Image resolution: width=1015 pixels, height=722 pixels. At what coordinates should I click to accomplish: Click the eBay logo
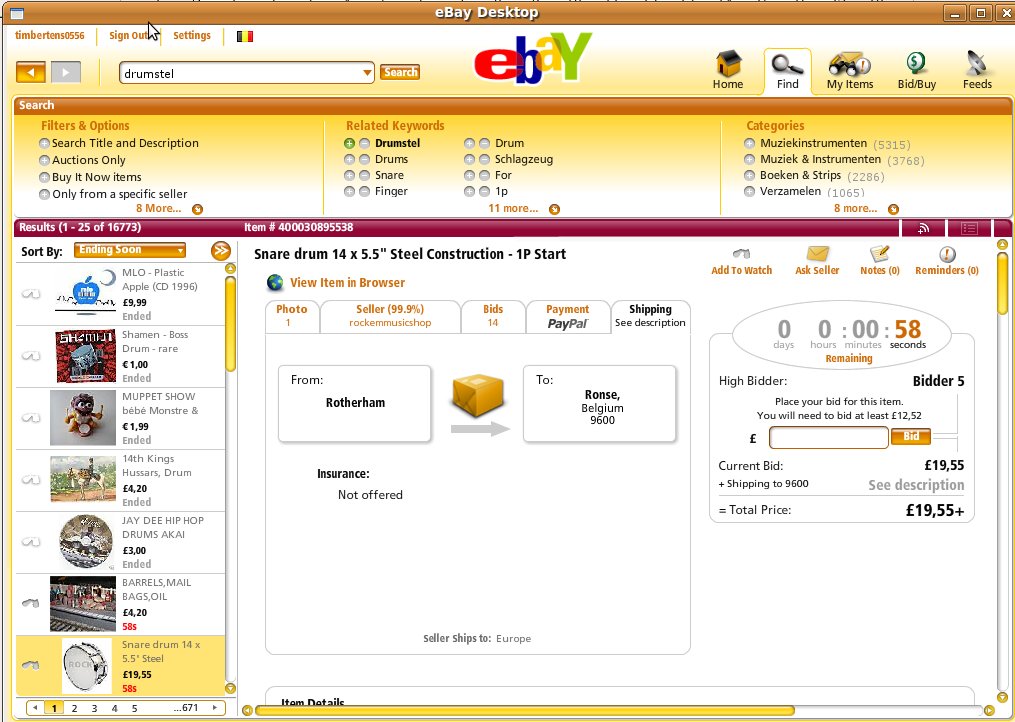(533, 58)
